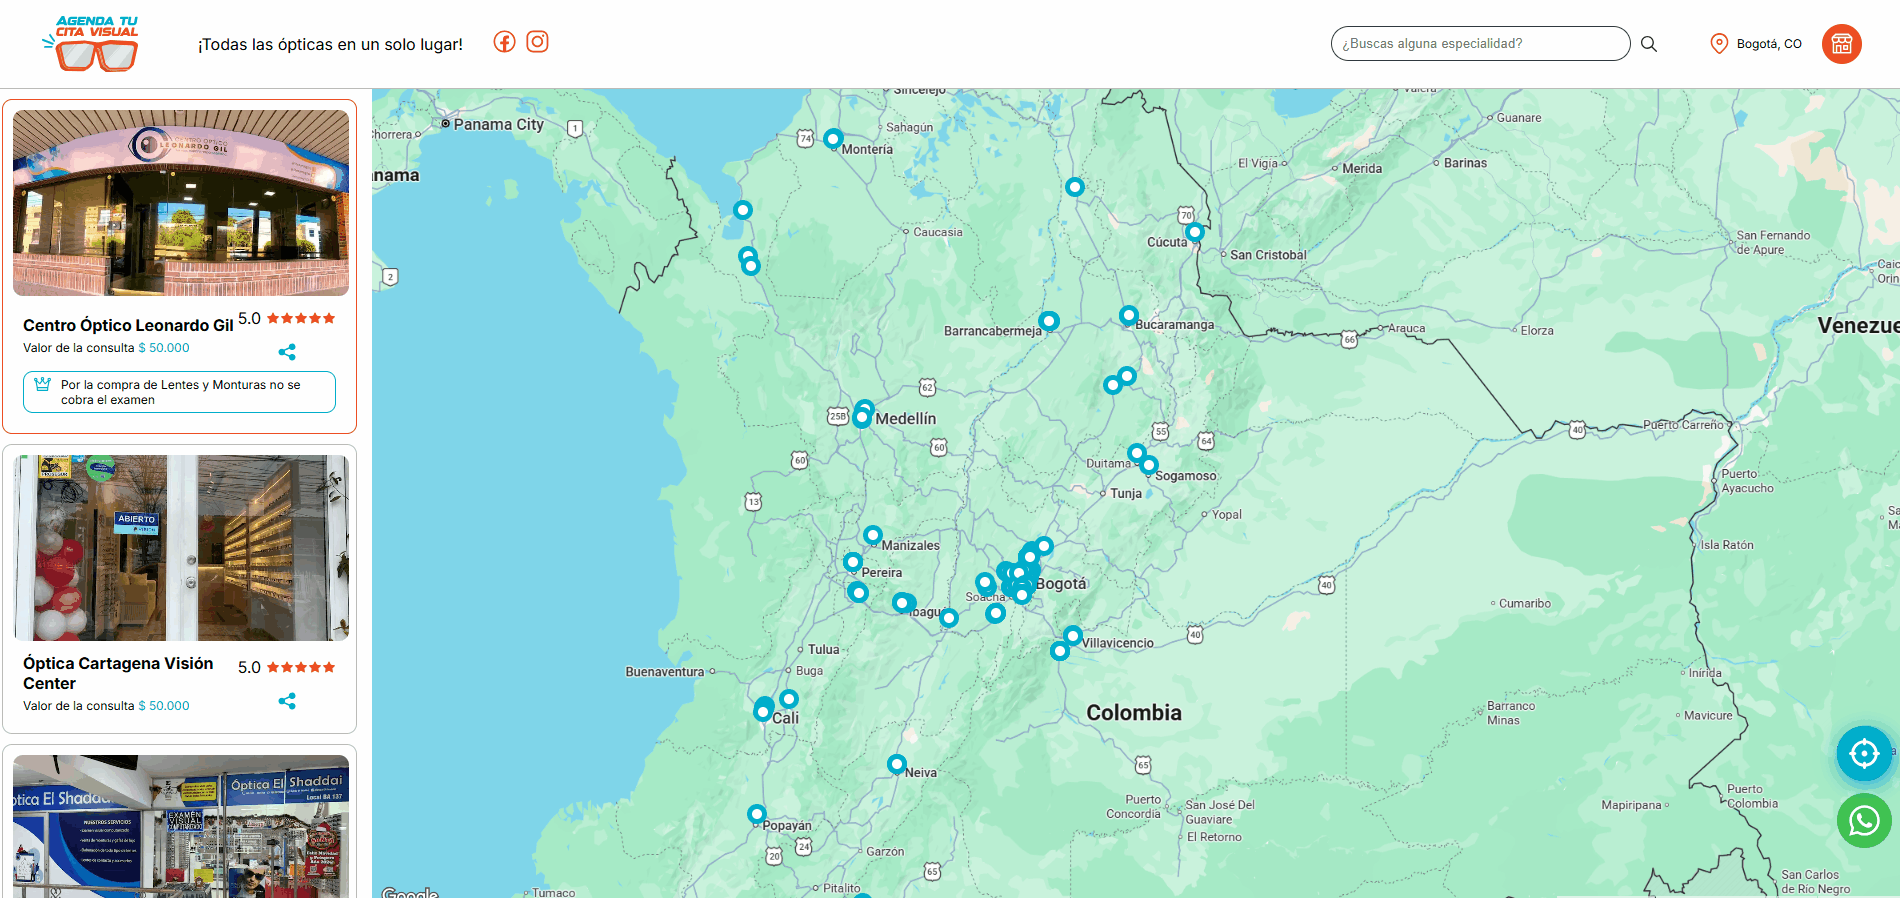Open WhatsApp chat floating button
1900x898 pixels.
pyautogui.click(x=1864, y=821)
